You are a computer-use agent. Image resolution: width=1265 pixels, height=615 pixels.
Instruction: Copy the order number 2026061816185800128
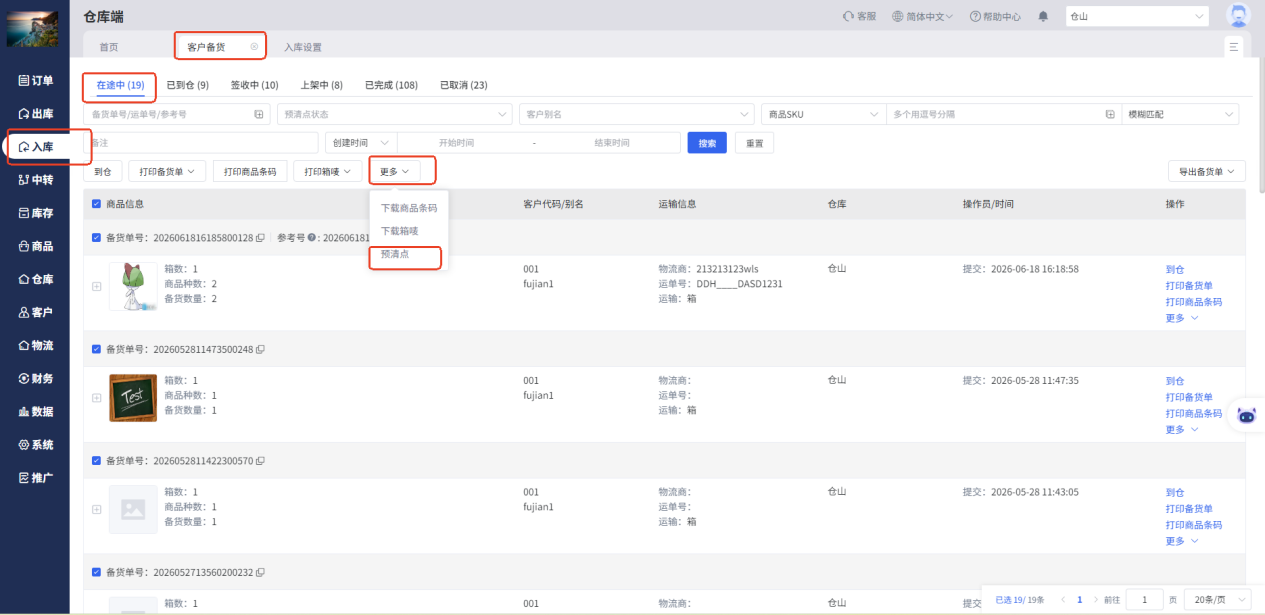(x=260, y=238)
